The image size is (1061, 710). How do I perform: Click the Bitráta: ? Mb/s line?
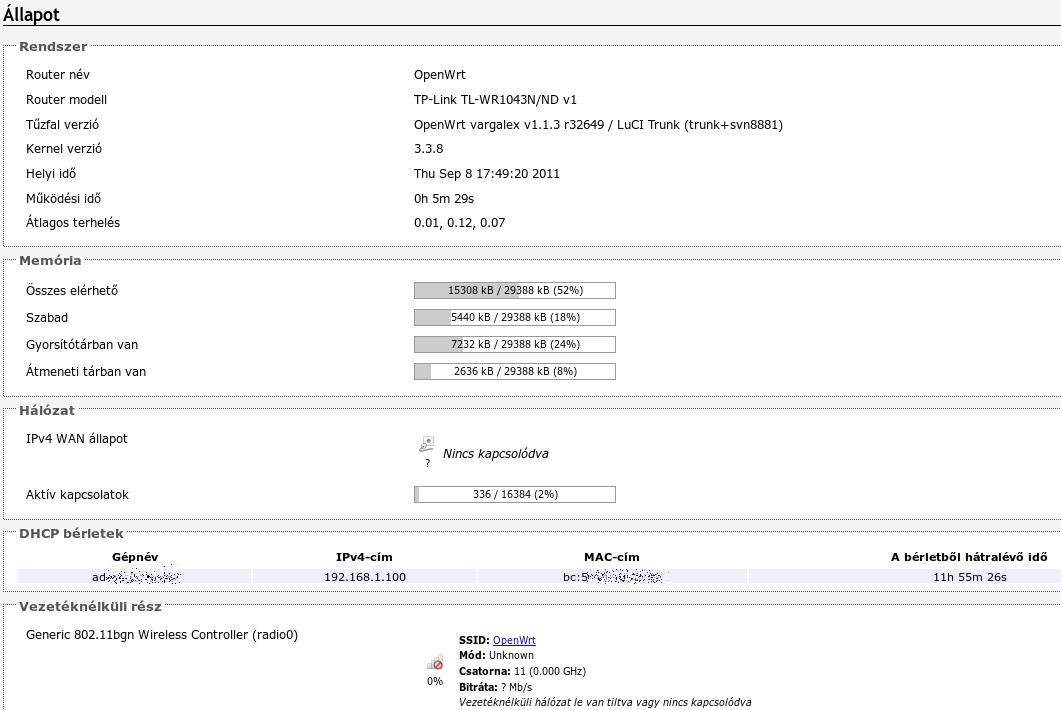coord(495,688)
